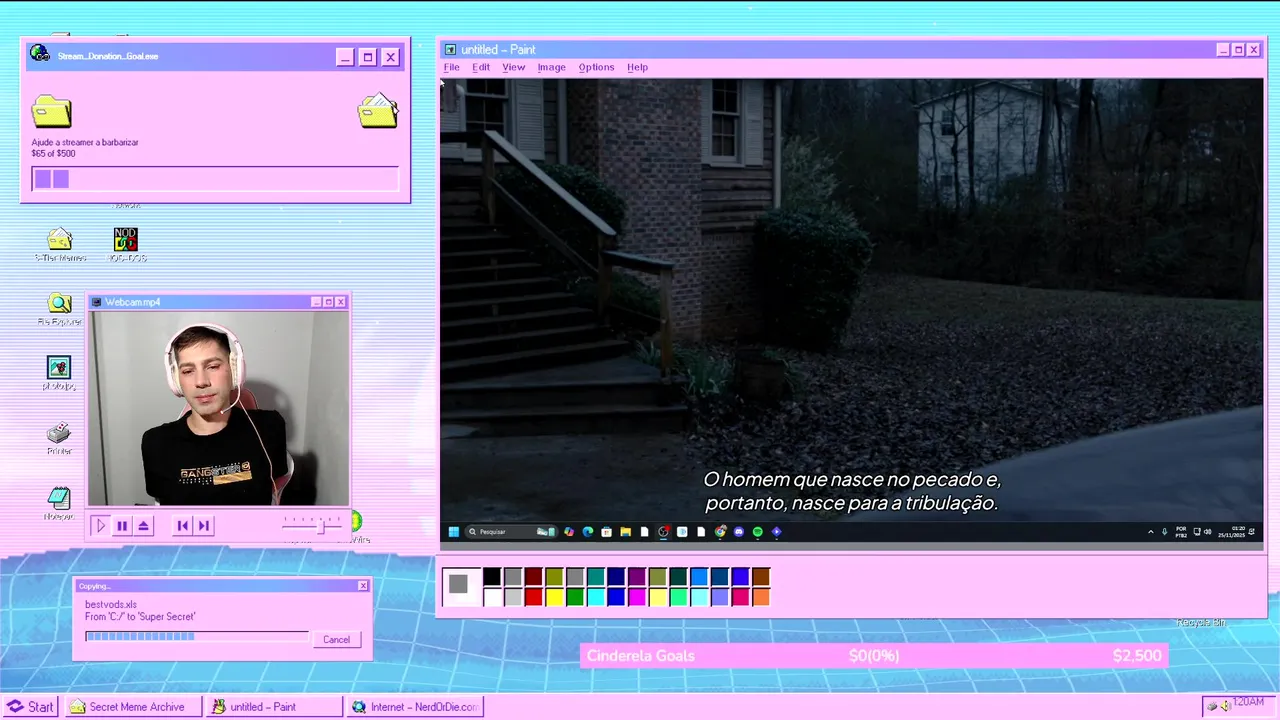Select the white color swatch

(492, 597)
